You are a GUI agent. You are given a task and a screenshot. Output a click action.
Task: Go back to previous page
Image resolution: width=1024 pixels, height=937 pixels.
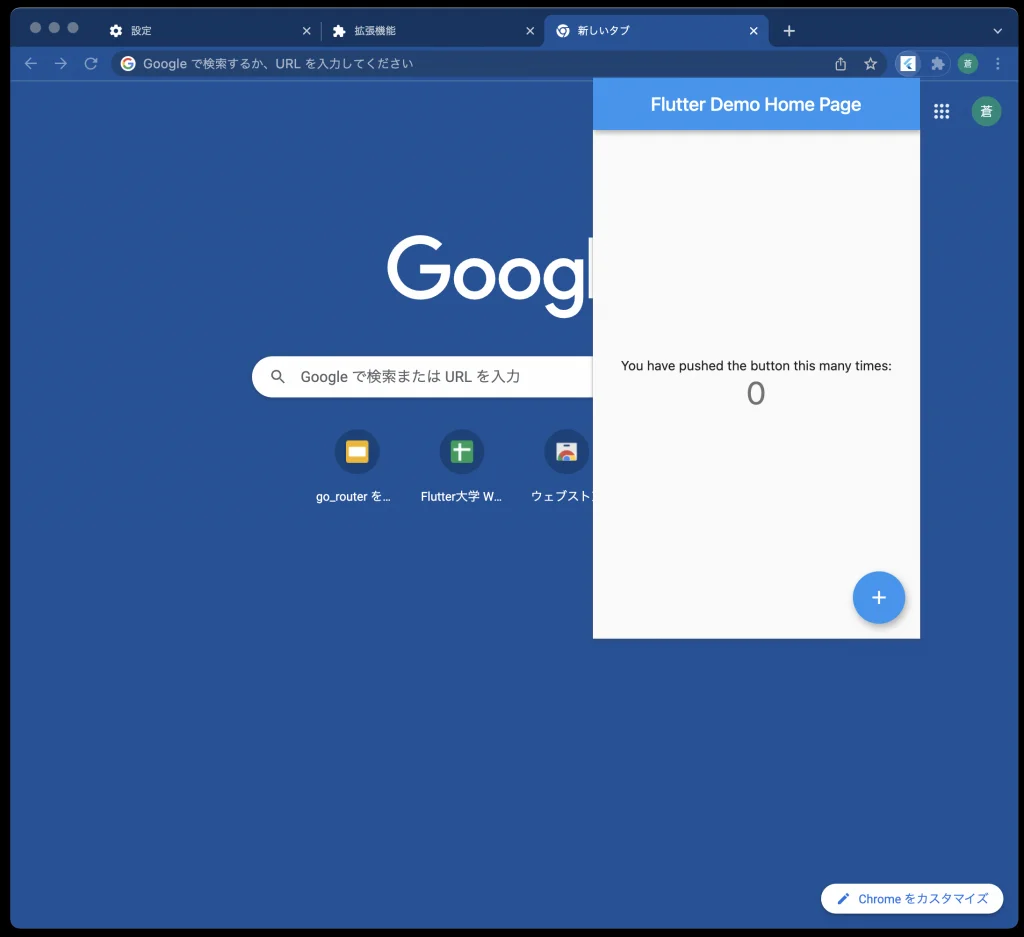click(31, 64)
